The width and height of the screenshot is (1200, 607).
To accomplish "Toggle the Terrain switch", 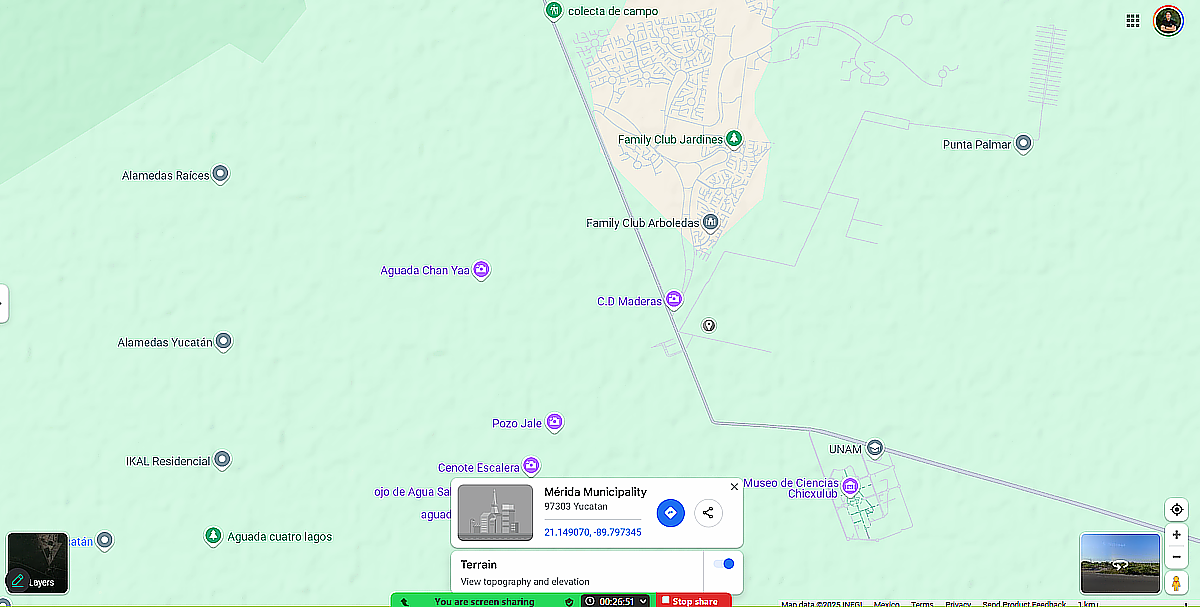I will coord(724,564).
